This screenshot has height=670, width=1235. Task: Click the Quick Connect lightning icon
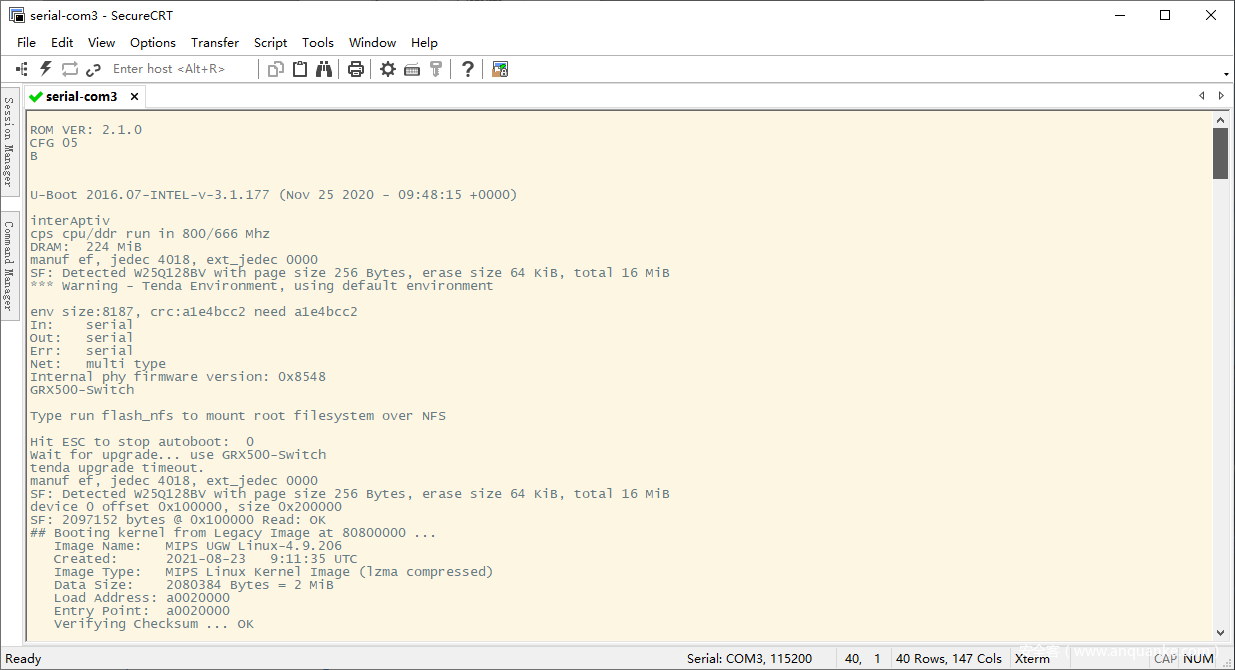coord(45,69)
